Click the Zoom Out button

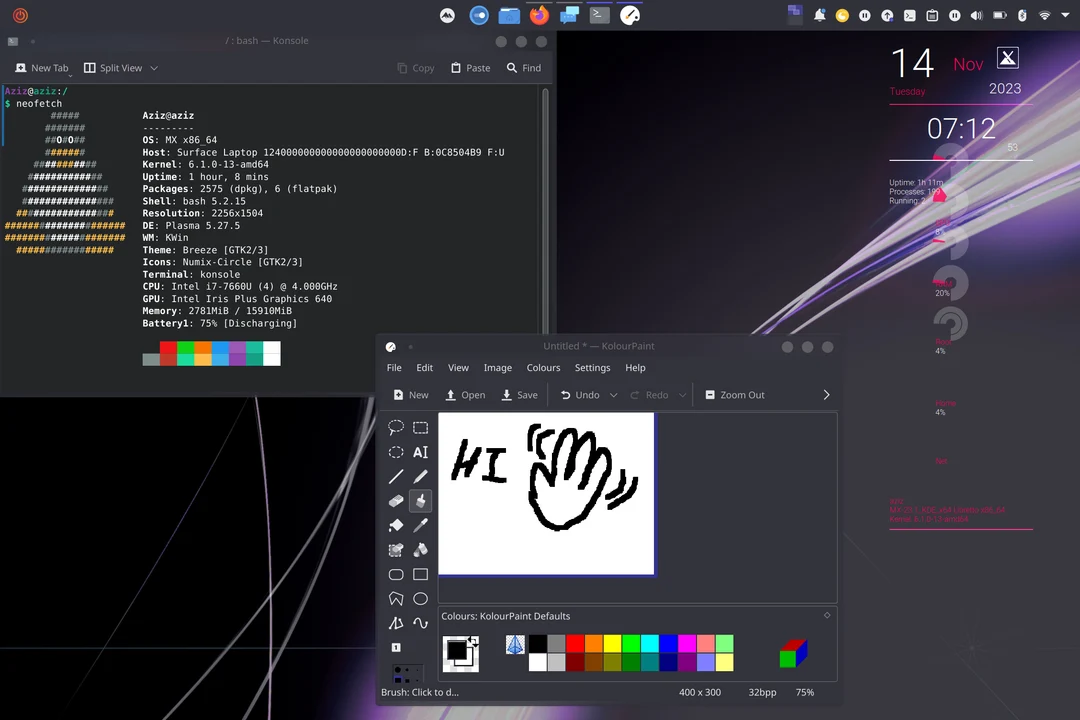click(735, 394)
